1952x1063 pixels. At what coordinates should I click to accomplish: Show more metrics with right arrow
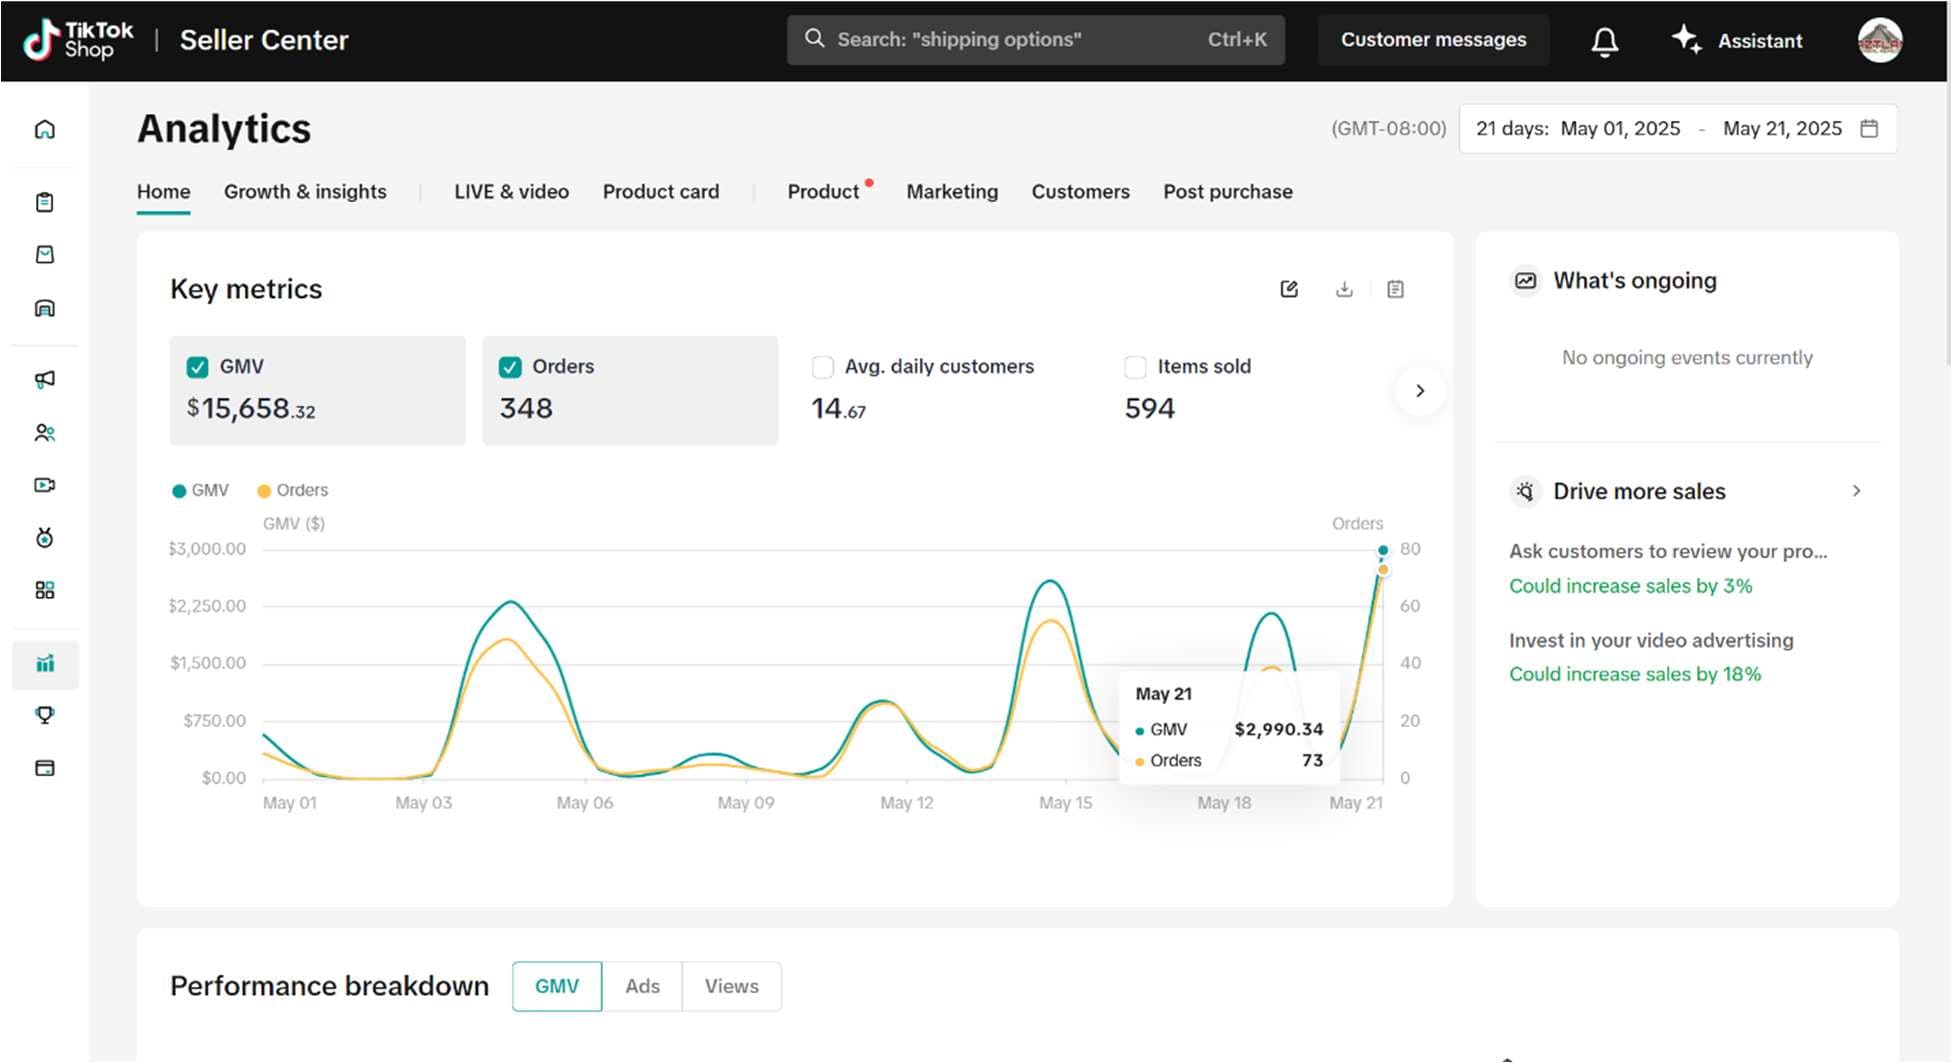coord(1420,391)
